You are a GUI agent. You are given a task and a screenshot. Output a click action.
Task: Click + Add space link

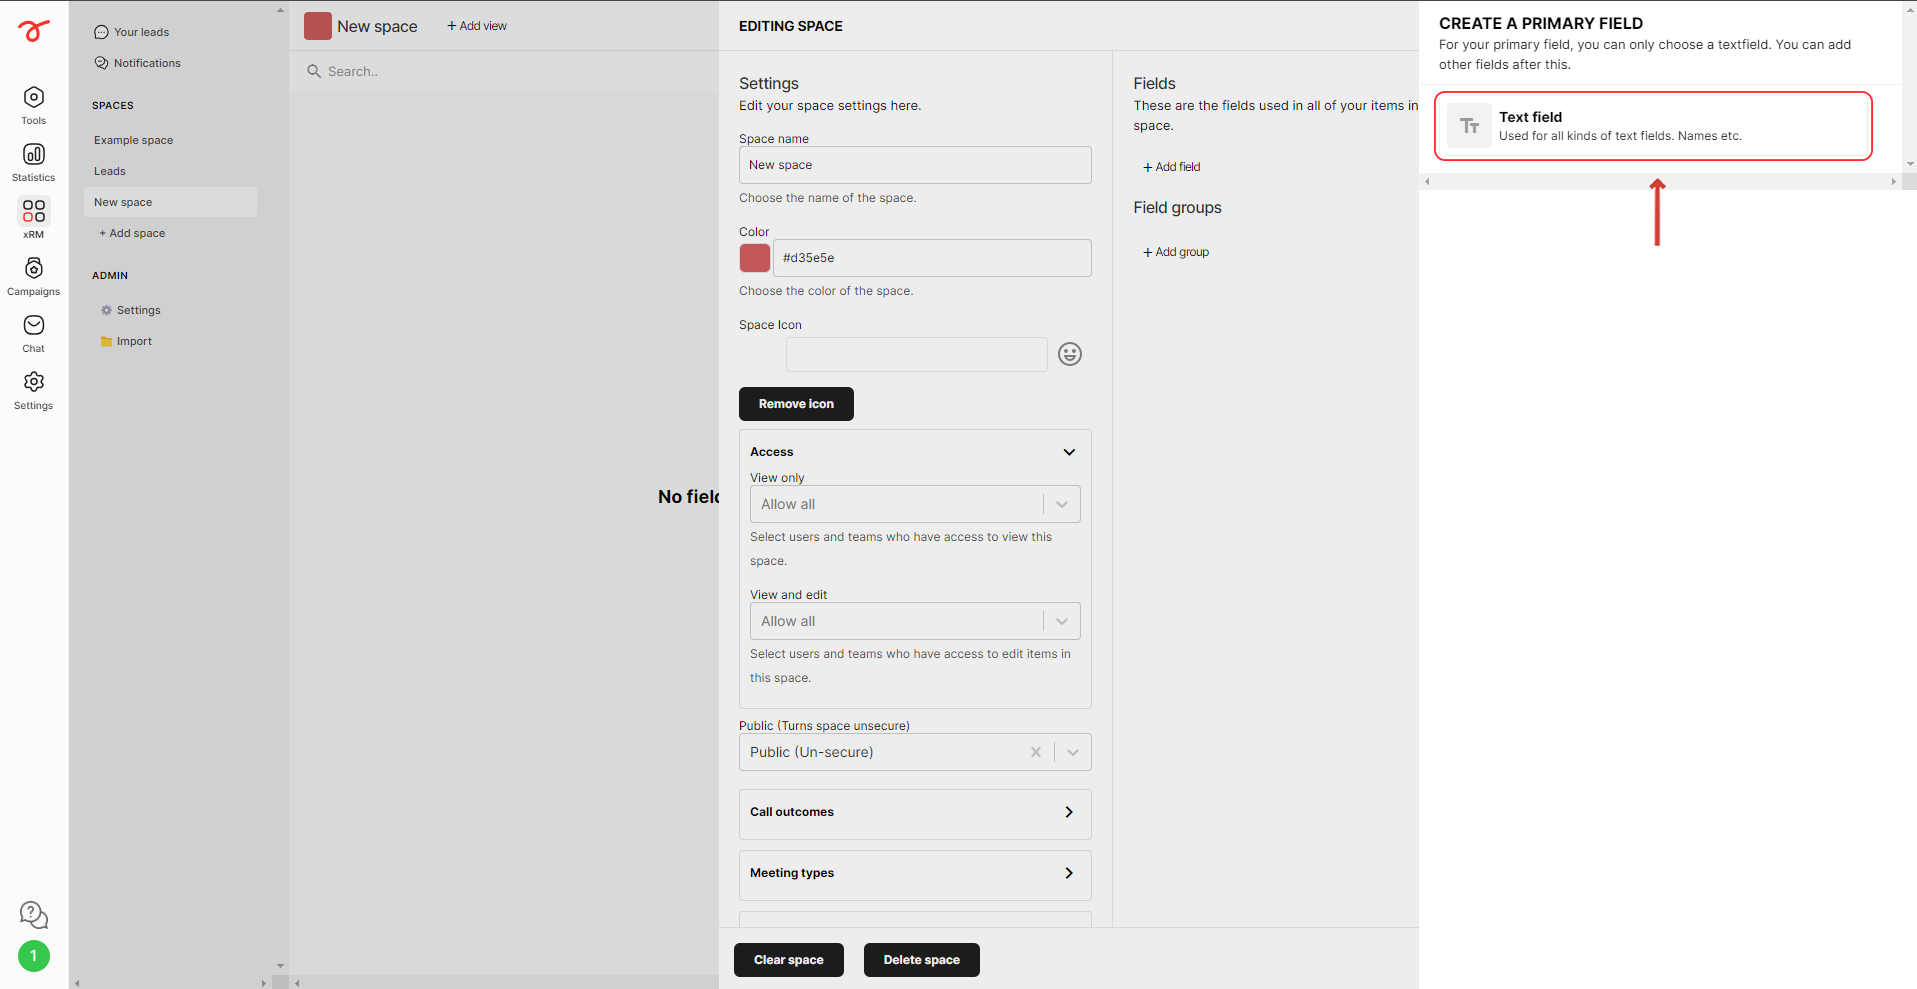(x=132, y=233)
